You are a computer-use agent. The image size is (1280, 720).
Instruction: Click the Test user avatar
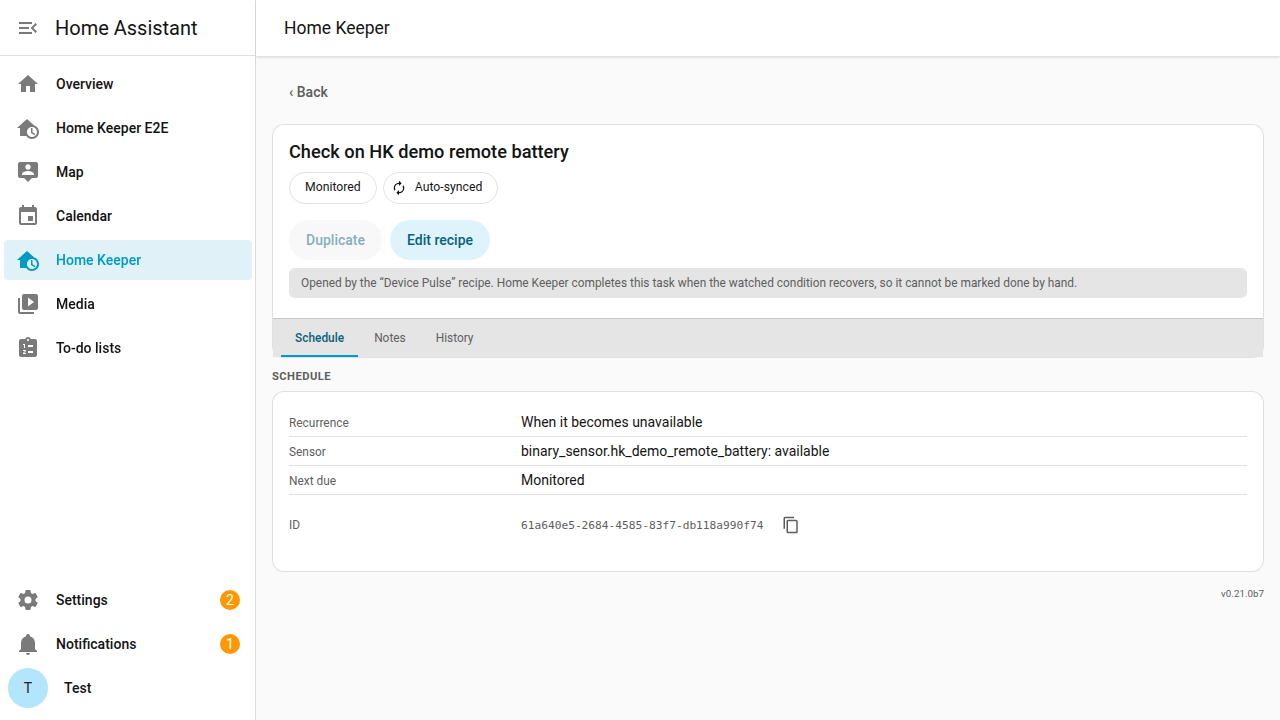point(28,688)
